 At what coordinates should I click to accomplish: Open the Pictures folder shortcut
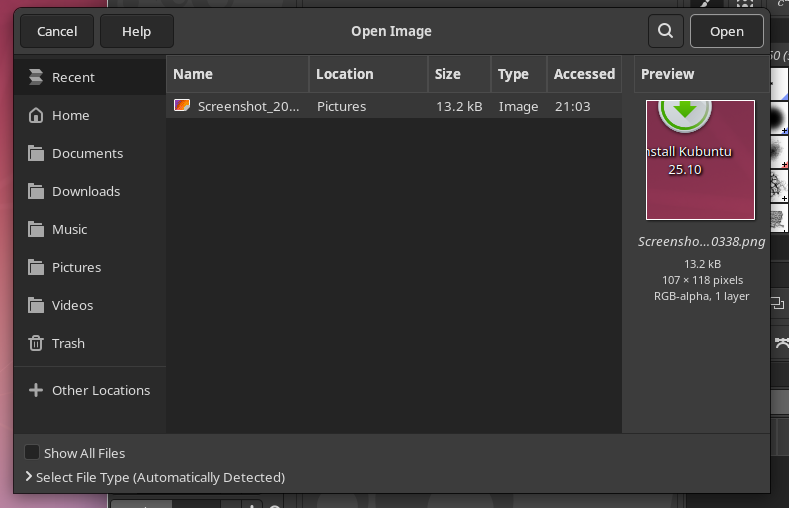pyautogui.click(x=76, y=267)
